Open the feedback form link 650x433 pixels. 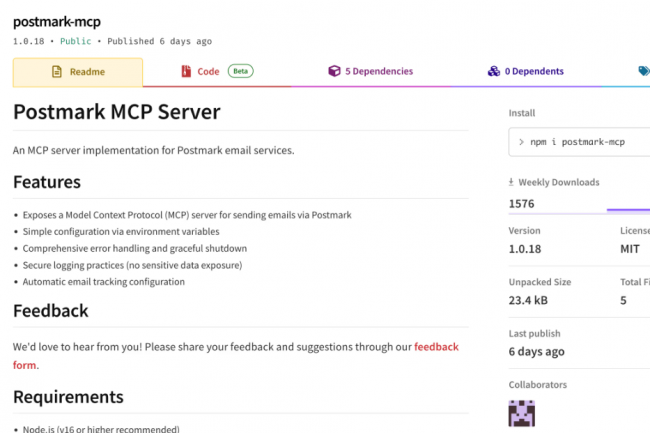coord(436,347)
